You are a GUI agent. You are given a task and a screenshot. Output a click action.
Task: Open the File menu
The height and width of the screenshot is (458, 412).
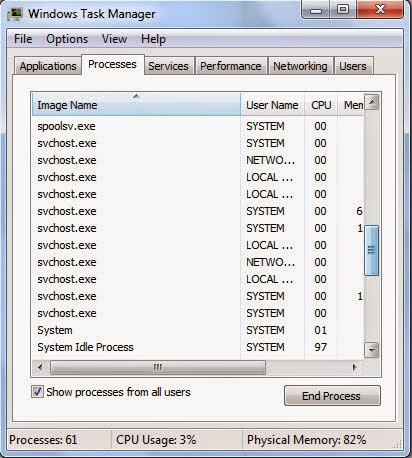pos(23,39)
